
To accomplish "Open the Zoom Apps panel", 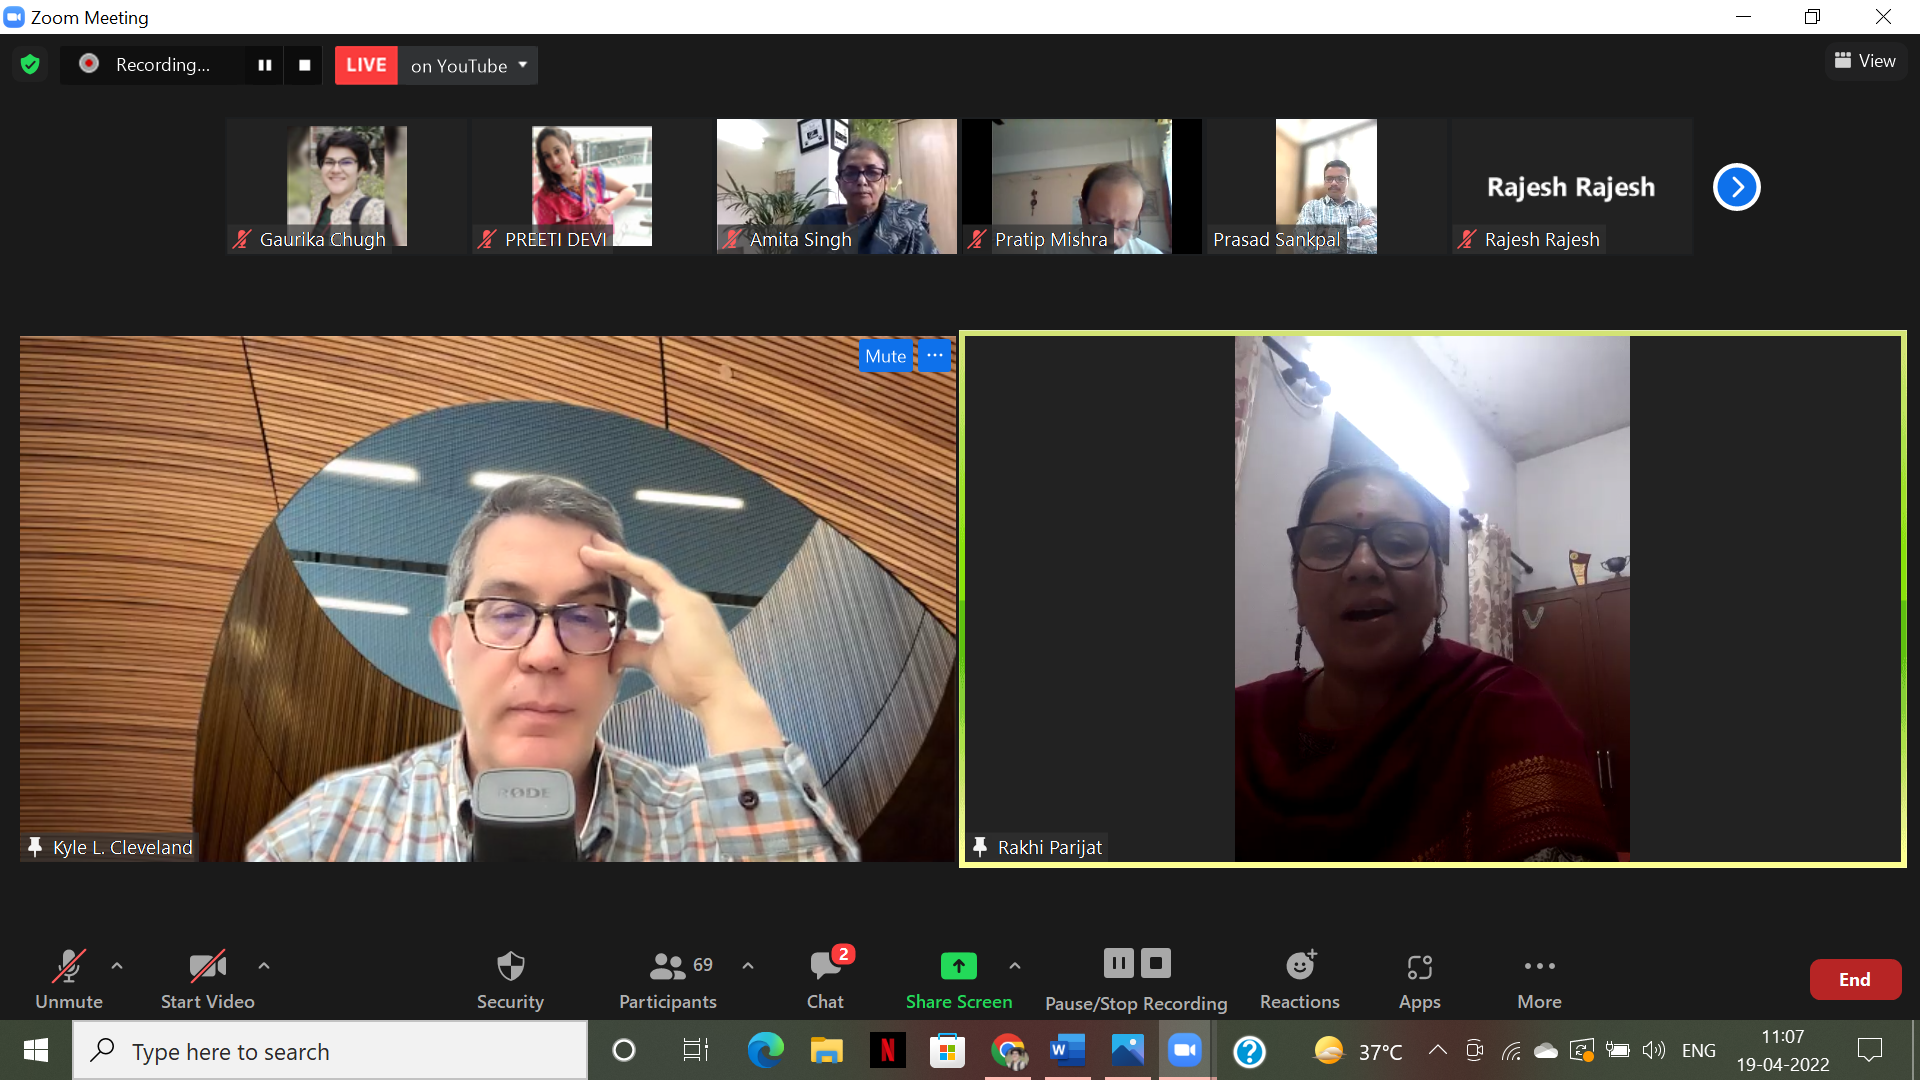I will click(x=1419, y=979).
